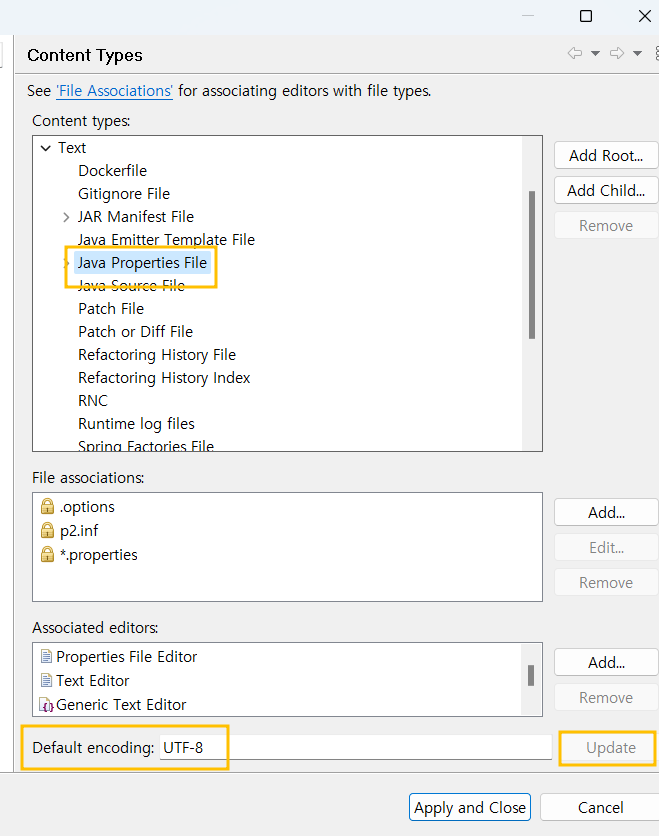Click the Add Root... button
The width and height of the screenshot is (659, 836).
click(606, 156)
